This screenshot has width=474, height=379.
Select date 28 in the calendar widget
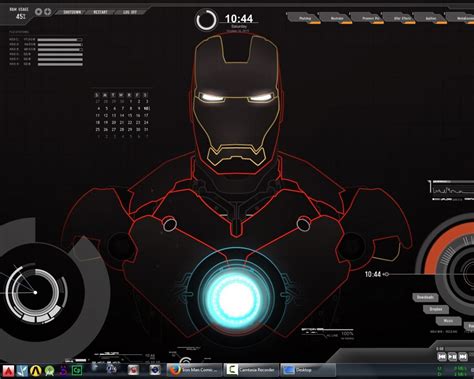coord(122,129)
